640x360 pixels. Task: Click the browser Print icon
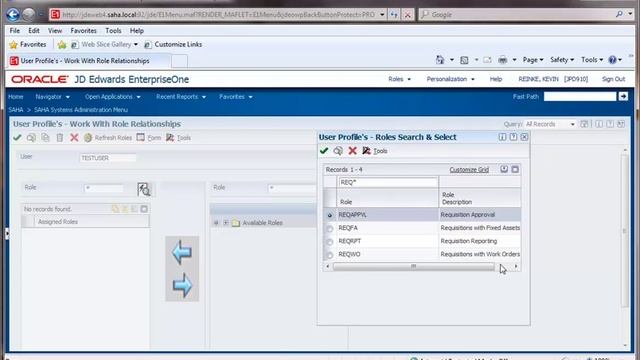point(502,60)
